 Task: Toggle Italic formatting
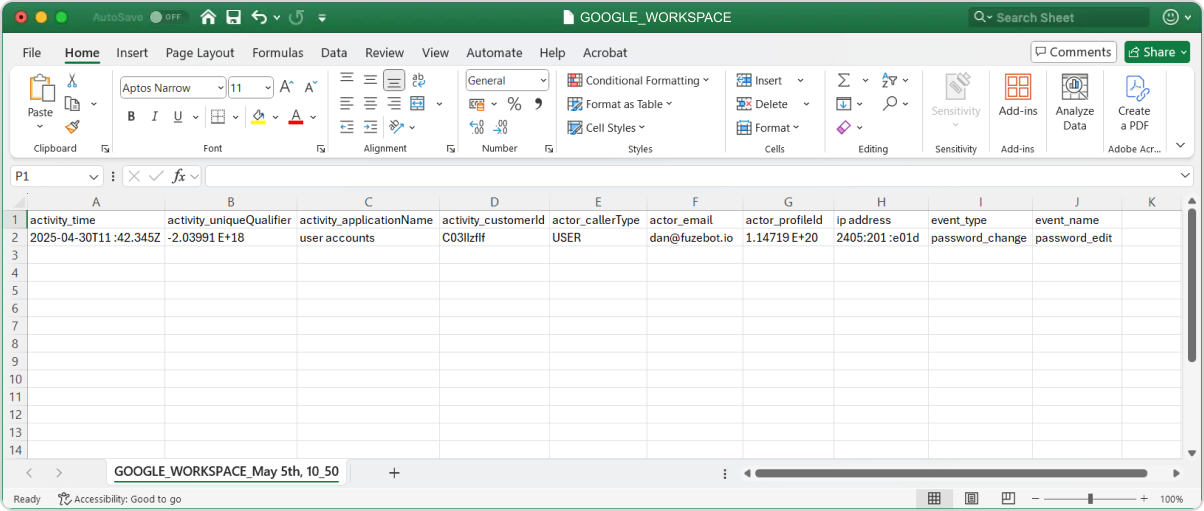tap(155, 117)
